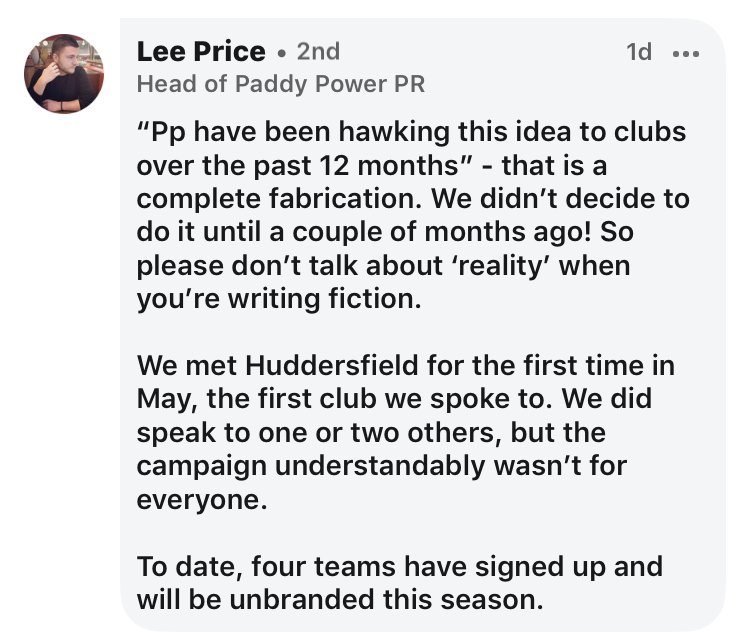
Task: Click the 'Head of Paddy Power PR' headline
Action: [280, 85]
